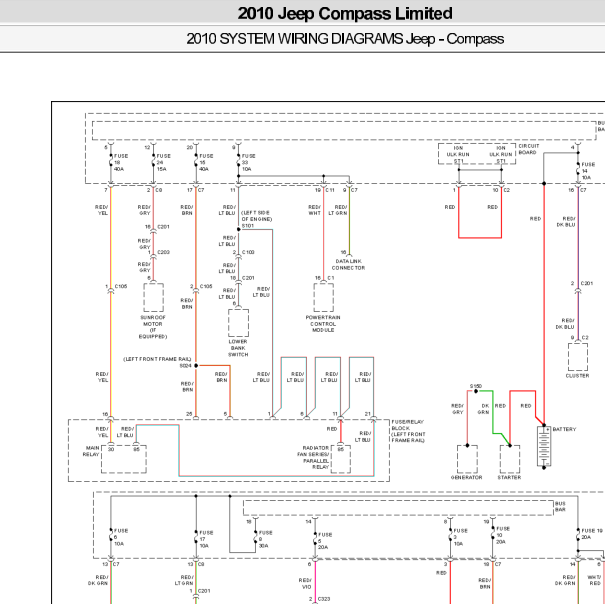Screen dimensions: 605x604
Task: Select the 'S024' splice label
Action: (x=186, y=365)
